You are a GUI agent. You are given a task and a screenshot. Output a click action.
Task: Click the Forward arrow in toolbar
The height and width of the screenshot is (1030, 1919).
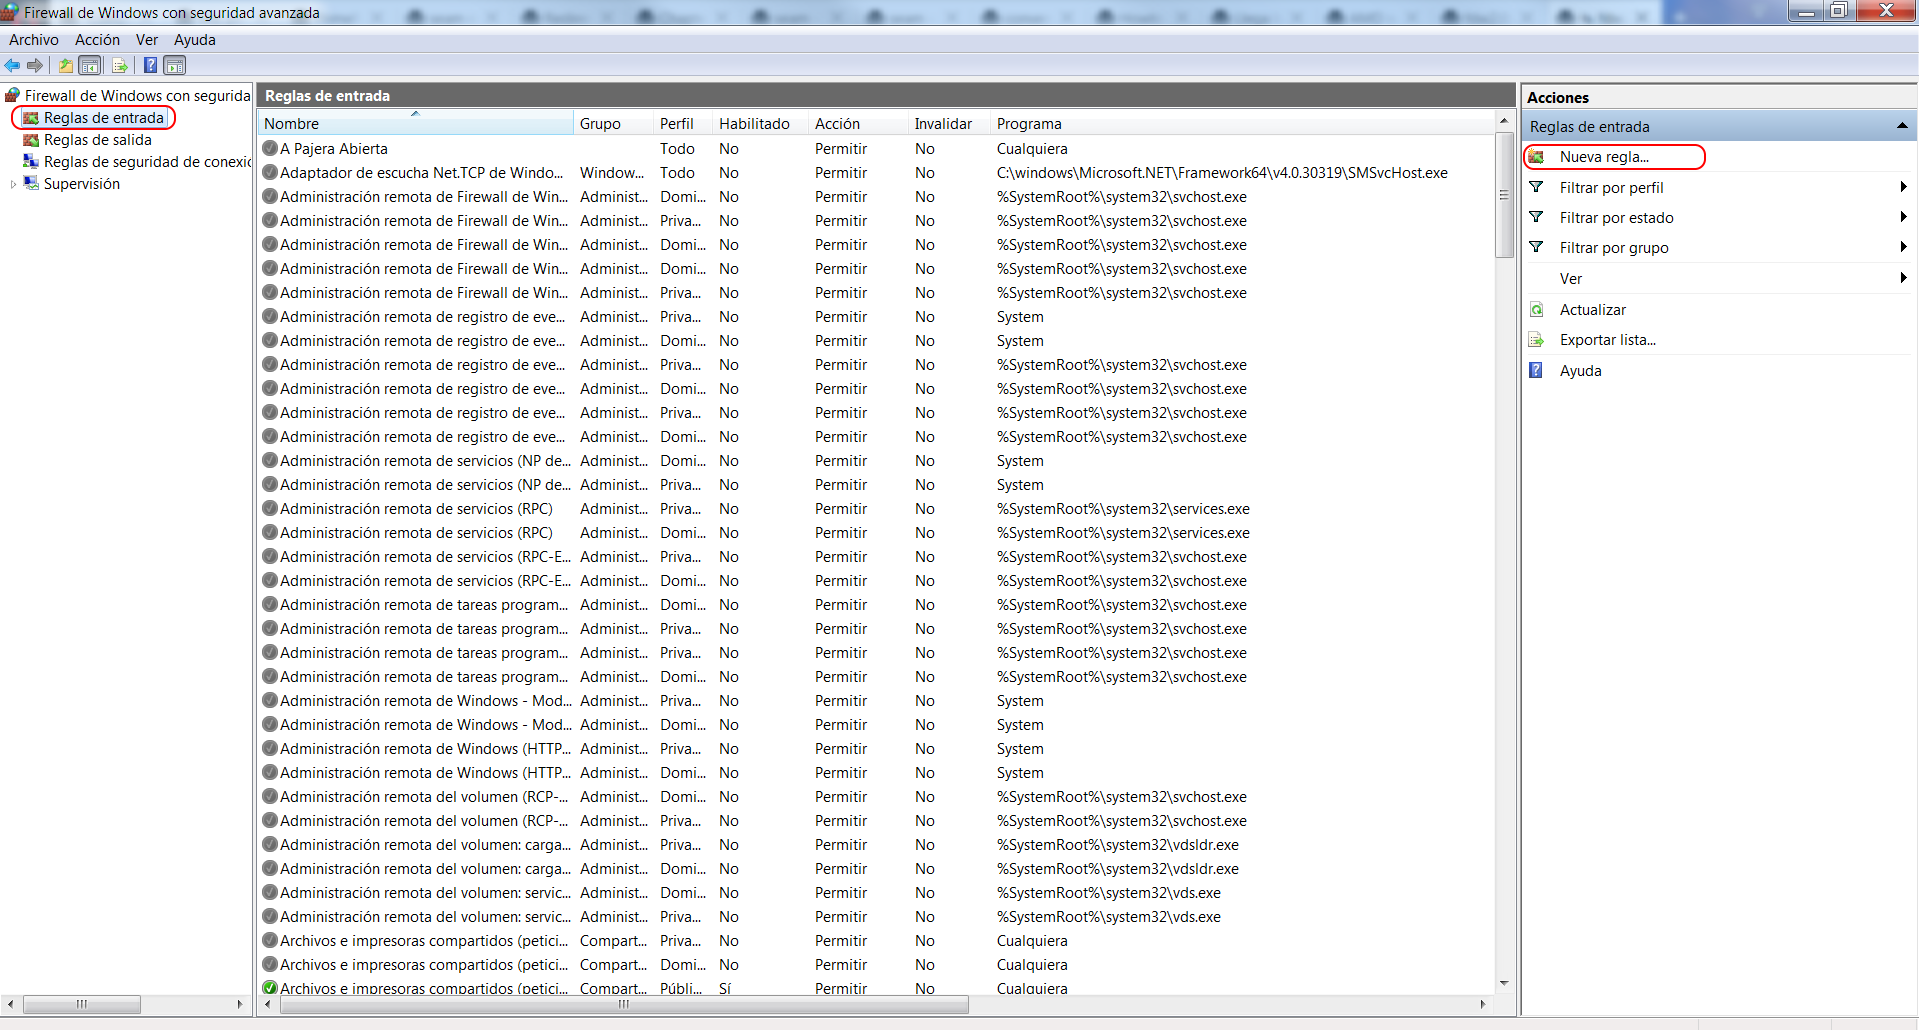tap(35, 66)
